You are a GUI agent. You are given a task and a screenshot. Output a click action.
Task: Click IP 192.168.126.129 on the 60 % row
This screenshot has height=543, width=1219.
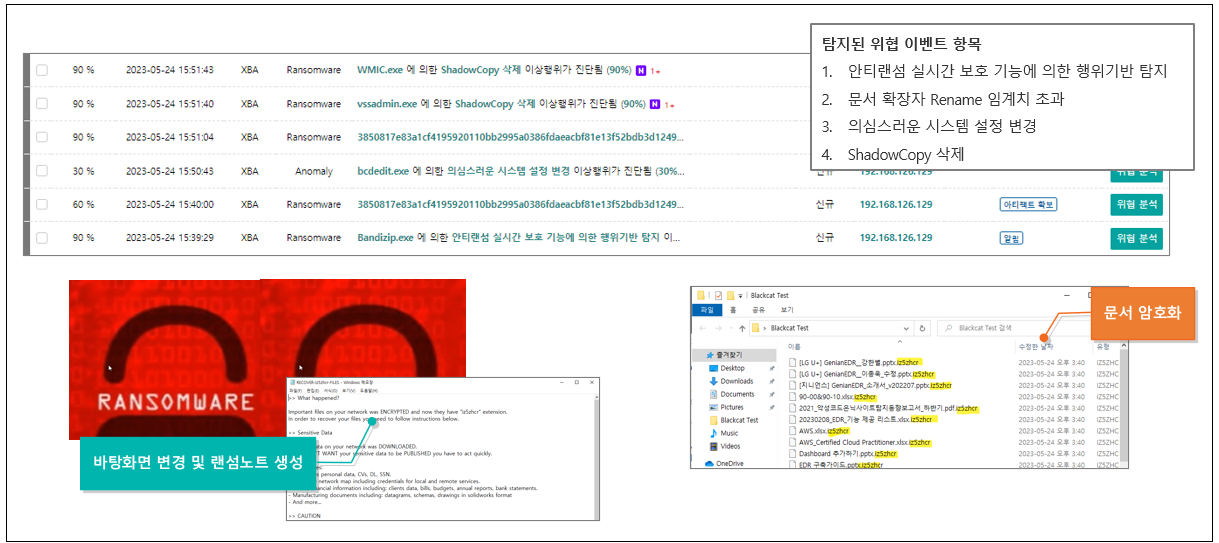click(x=896, y=204)
